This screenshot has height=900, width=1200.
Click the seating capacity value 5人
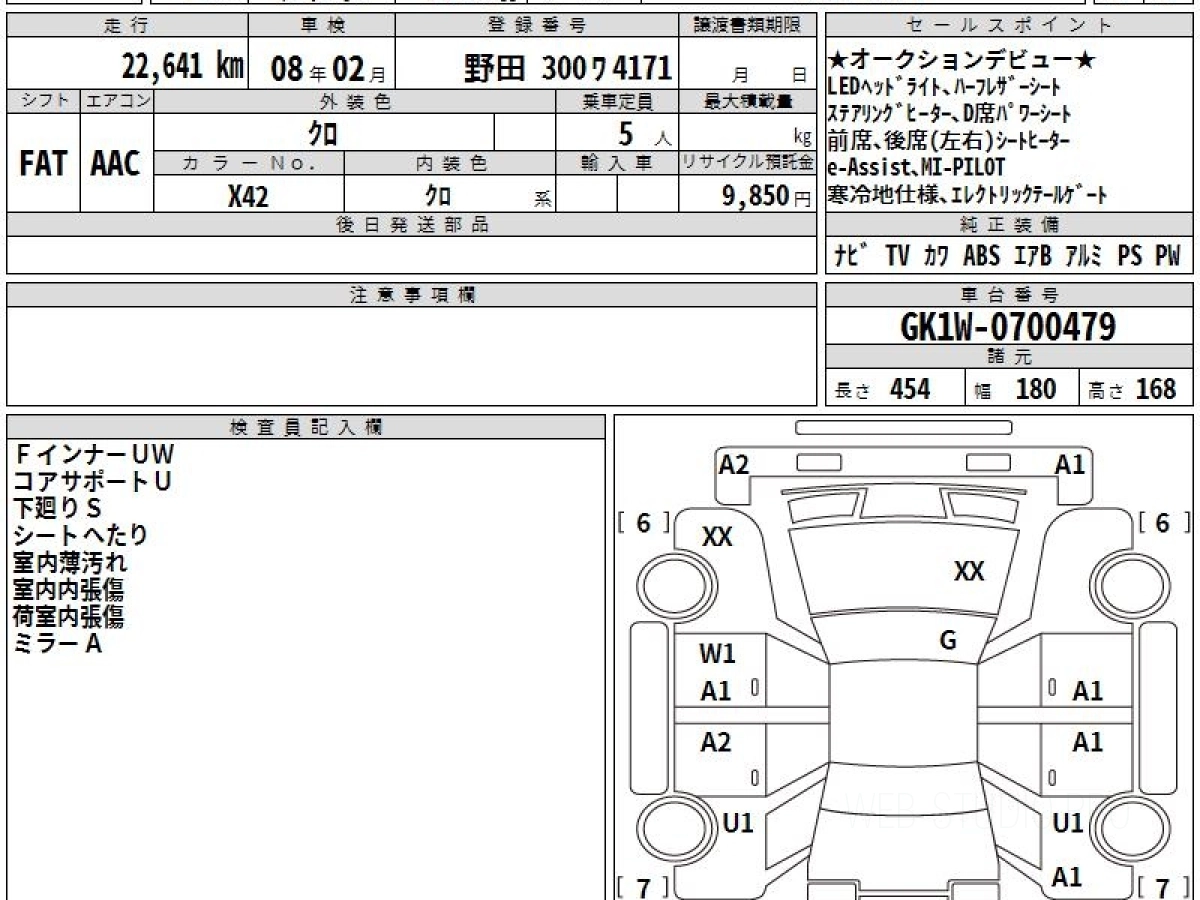tap(645, 134)
